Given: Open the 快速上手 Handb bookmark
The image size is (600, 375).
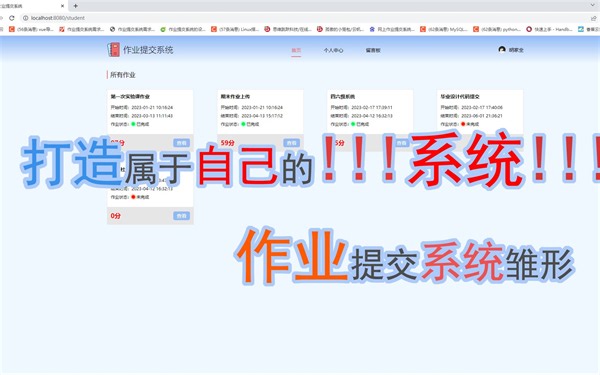Looking at the screenshot, I should pos(549,29).
